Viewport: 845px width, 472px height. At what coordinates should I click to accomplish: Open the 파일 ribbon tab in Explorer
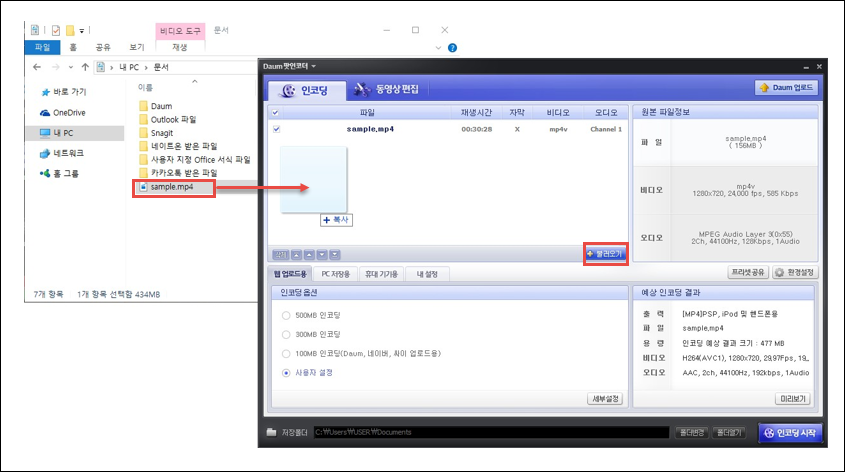[x=42, y=47]
